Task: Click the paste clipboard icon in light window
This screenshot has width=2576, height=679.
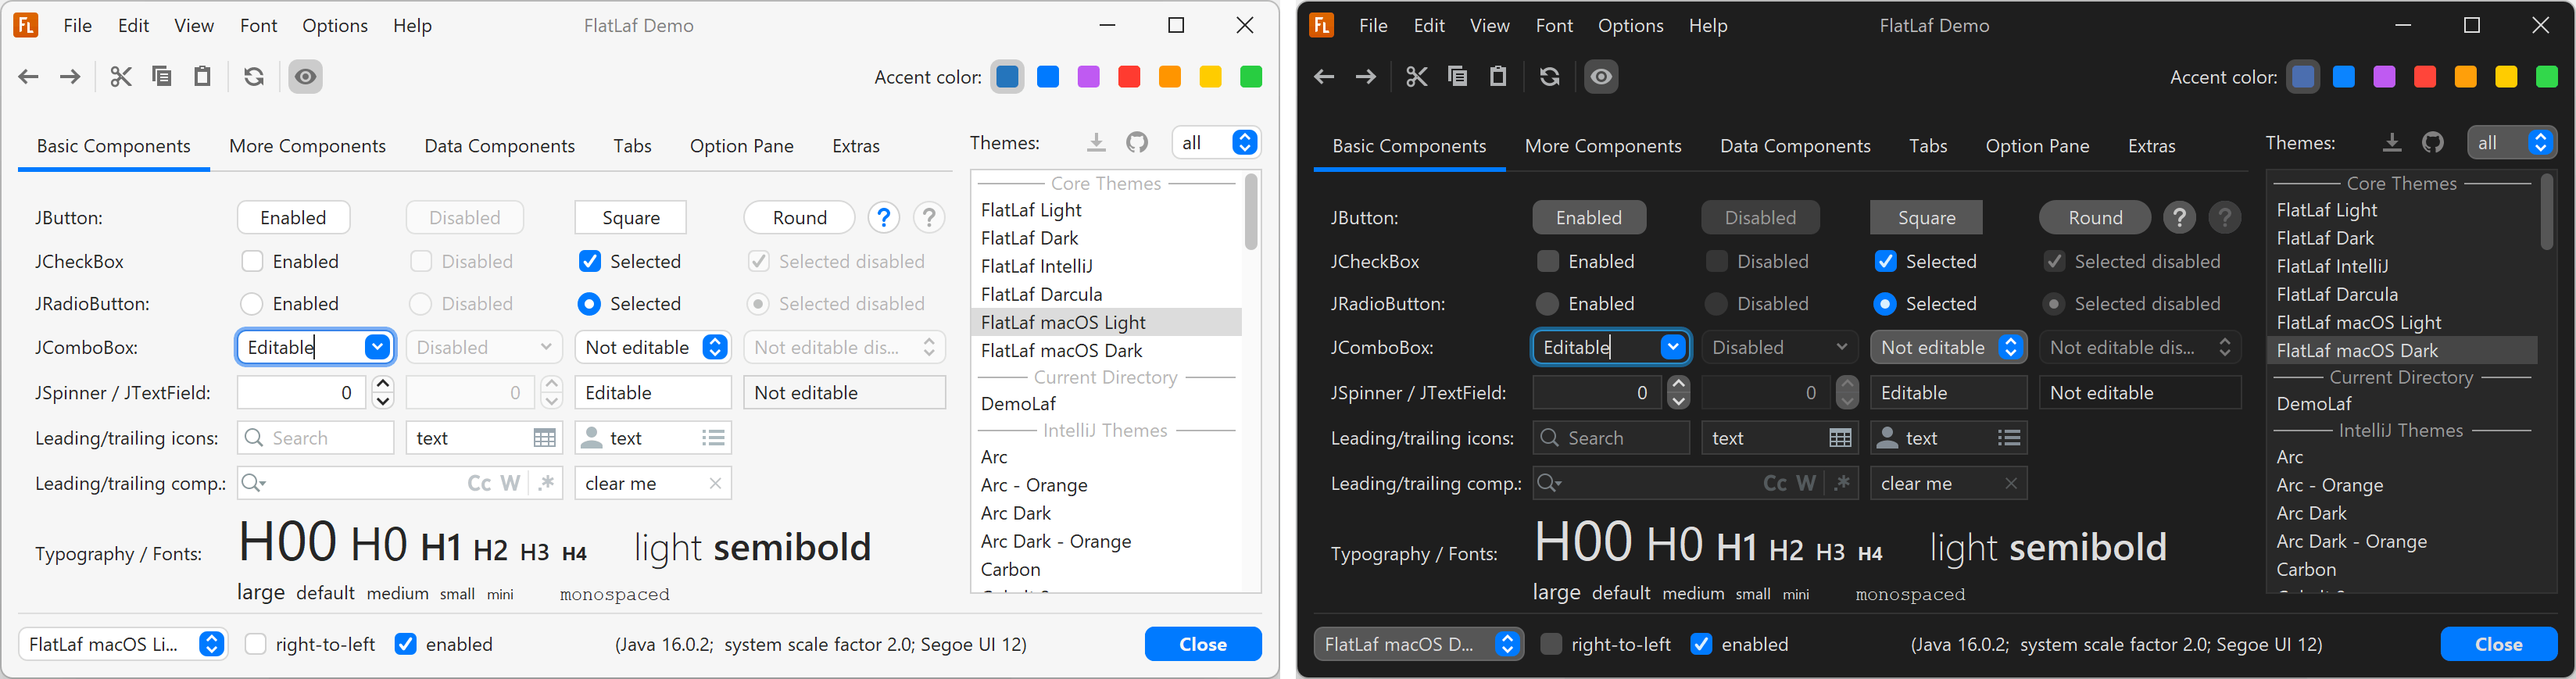Action: coord(203,77)
